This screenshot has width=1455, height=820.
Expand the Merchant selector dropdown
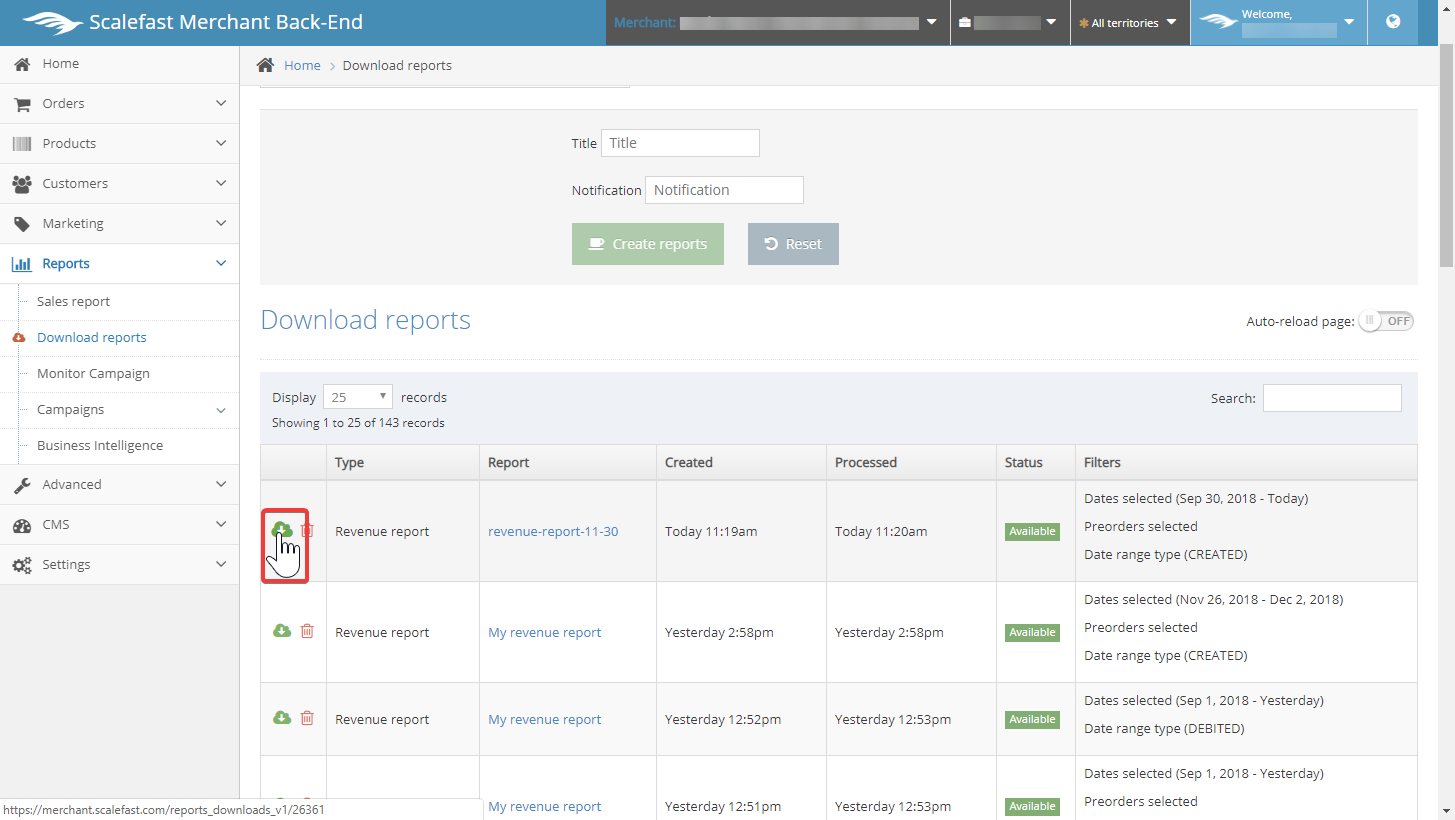(x=931, y=22)
